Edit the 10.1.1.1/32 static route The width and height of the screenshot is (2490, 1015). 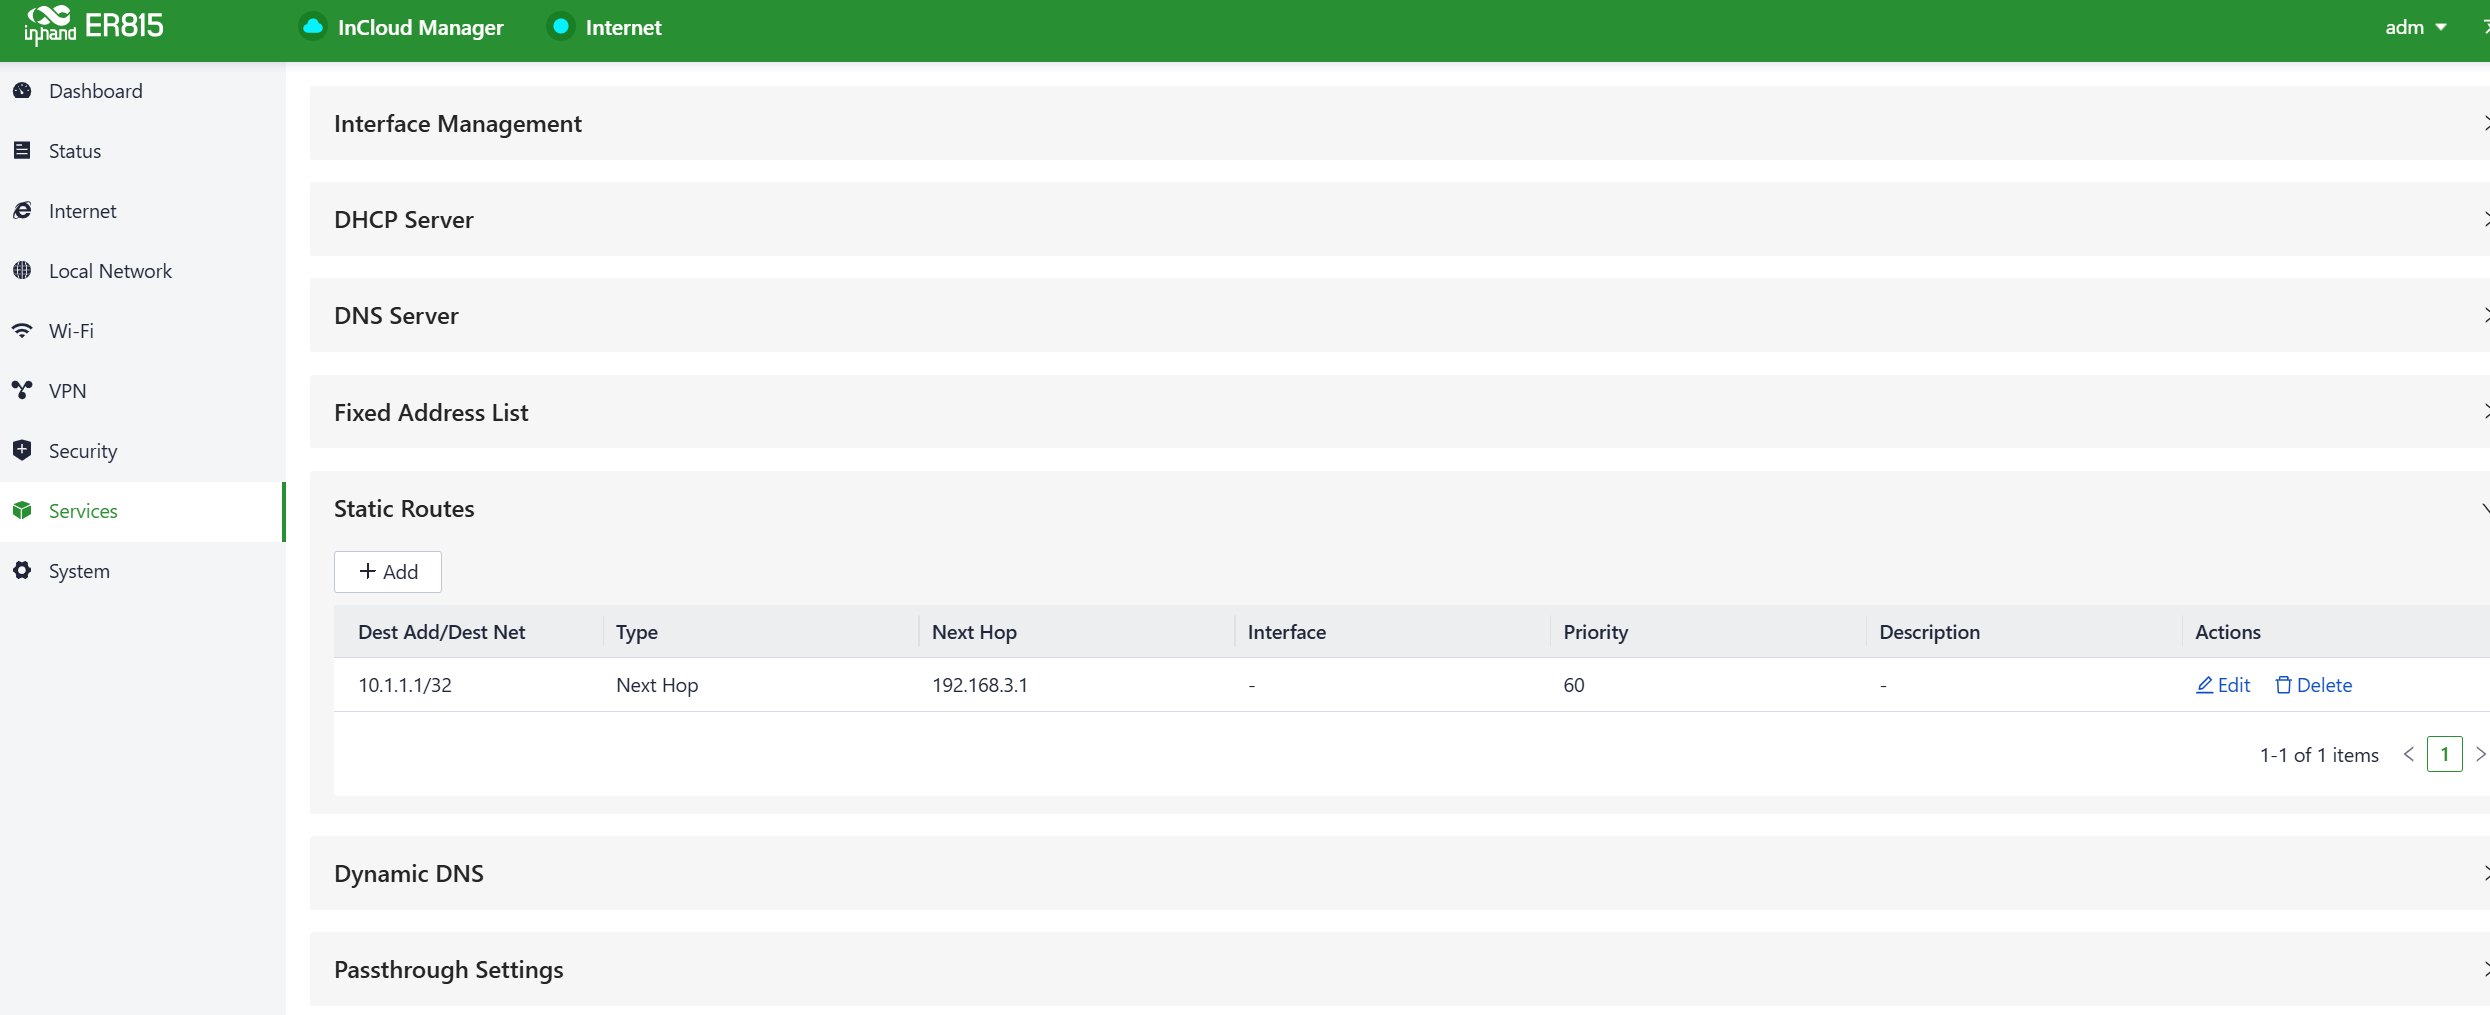(2223, 685)
